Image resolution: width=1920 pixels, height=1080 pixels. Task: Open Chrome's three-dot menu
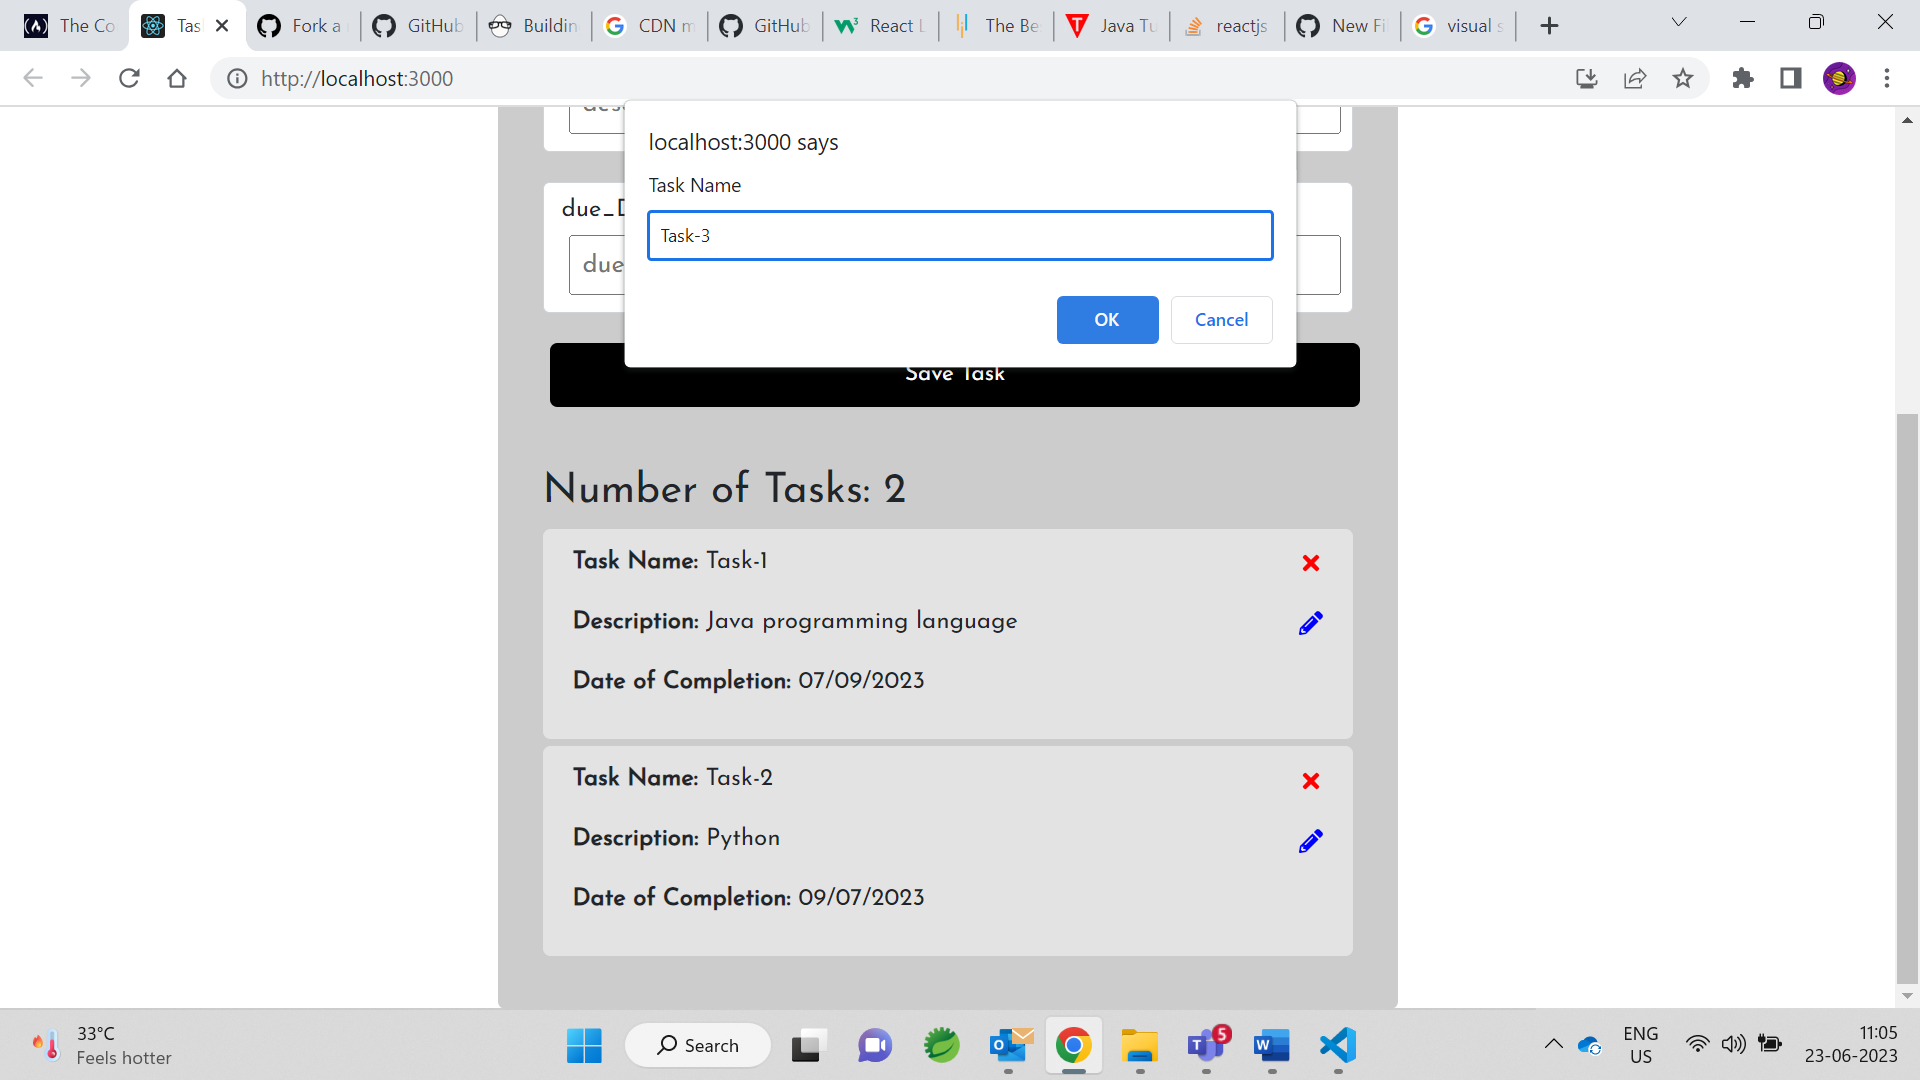[1888, 78]
